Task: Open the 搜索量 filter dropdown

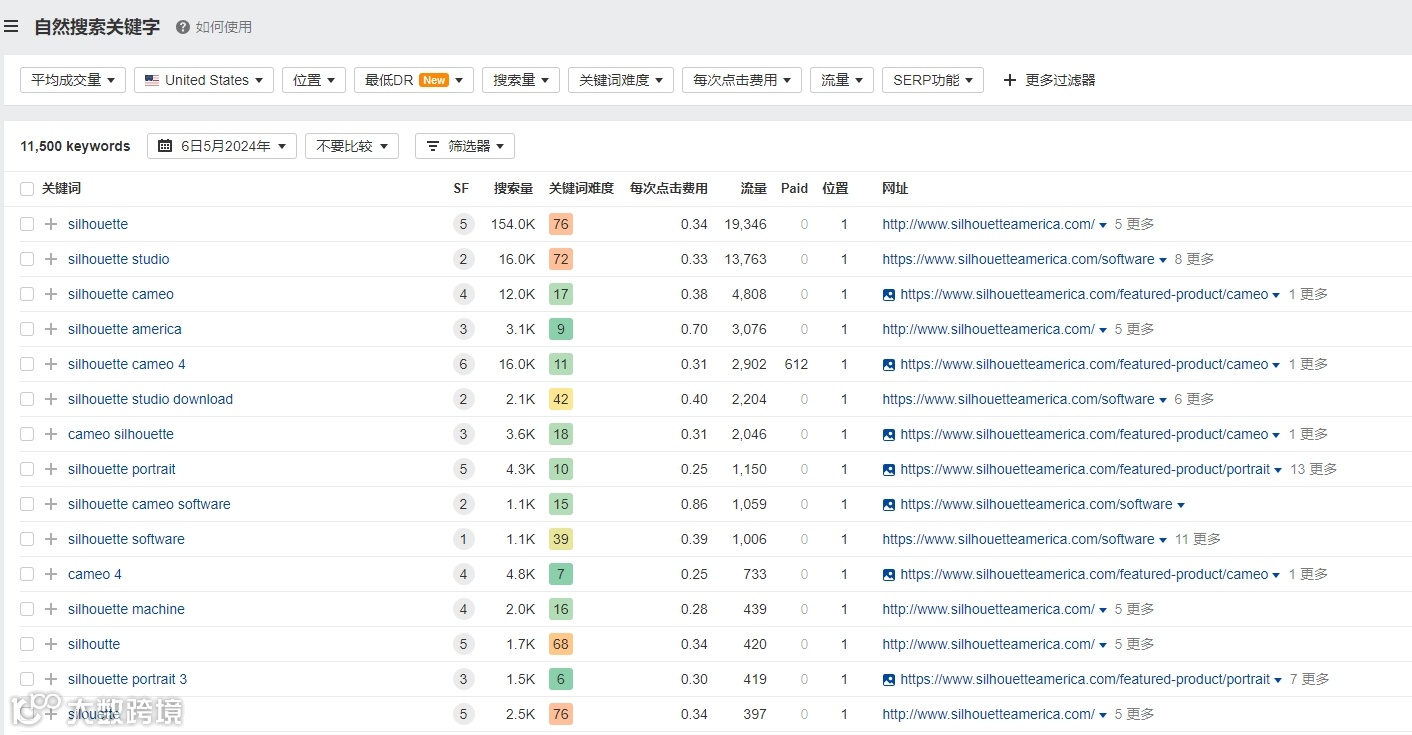Action: pos(521,80)
